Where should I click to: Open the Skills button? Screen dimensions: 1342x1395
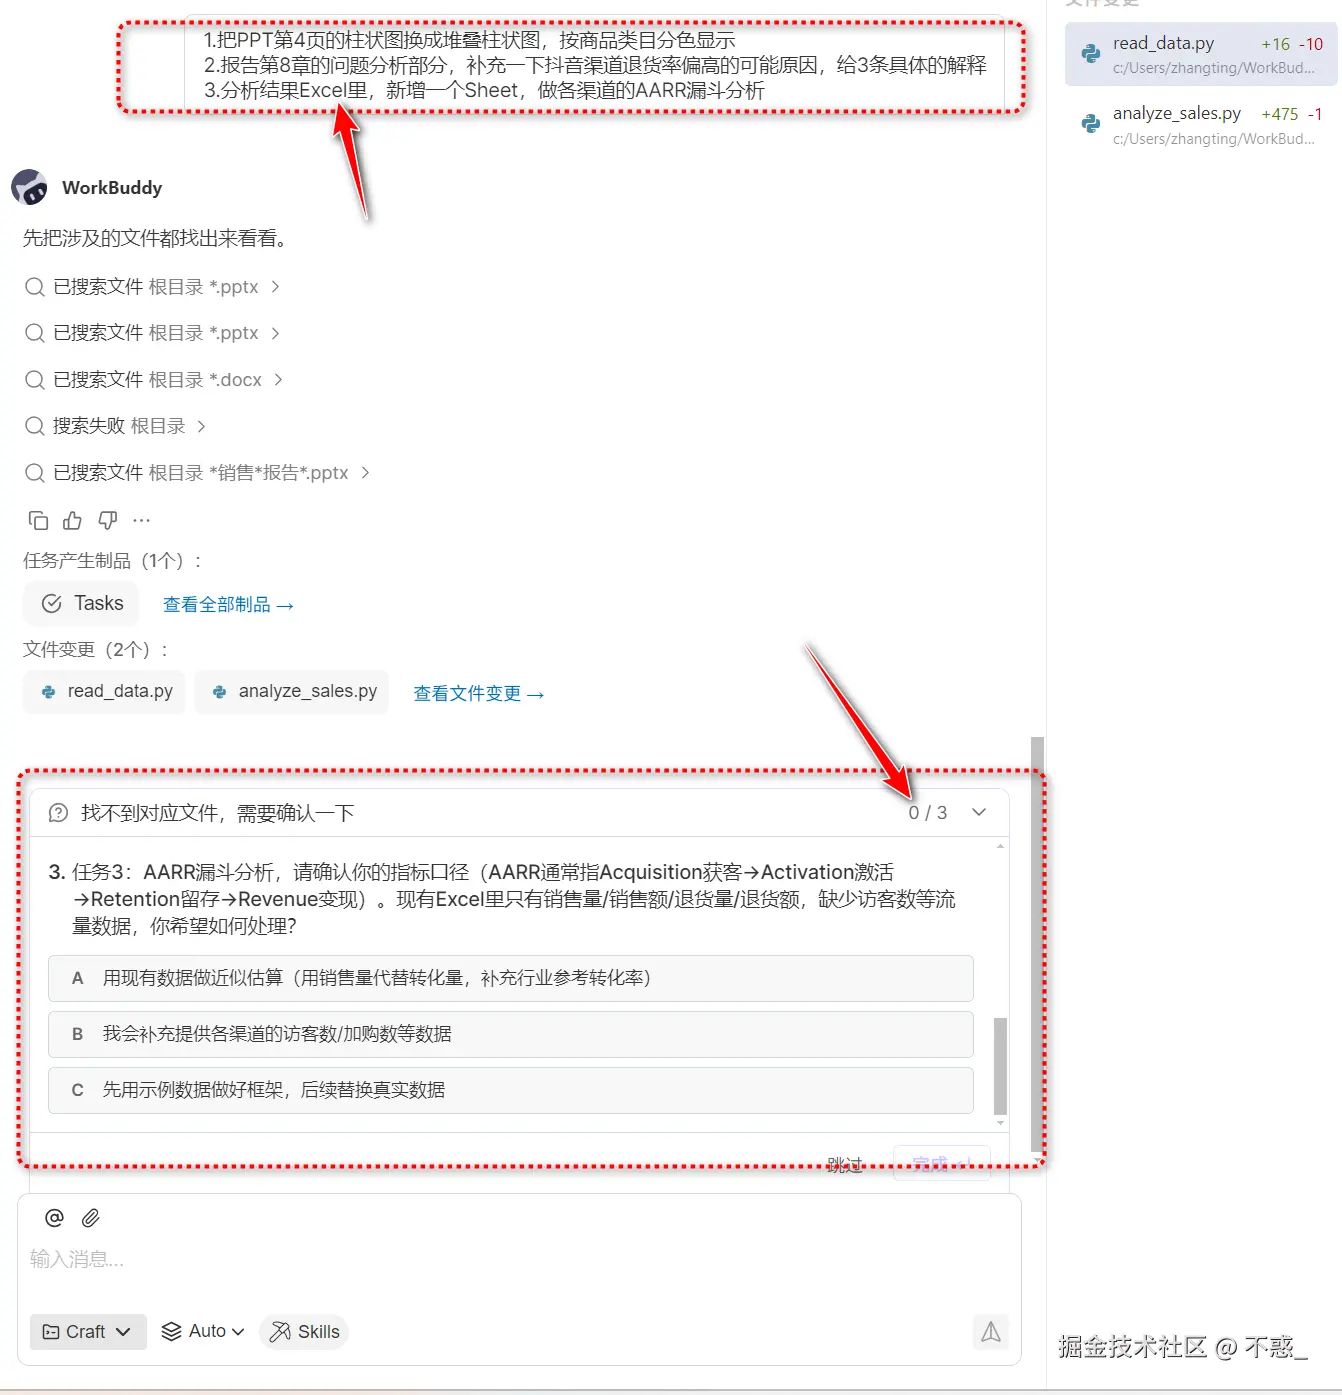[x=304, y=1331]
